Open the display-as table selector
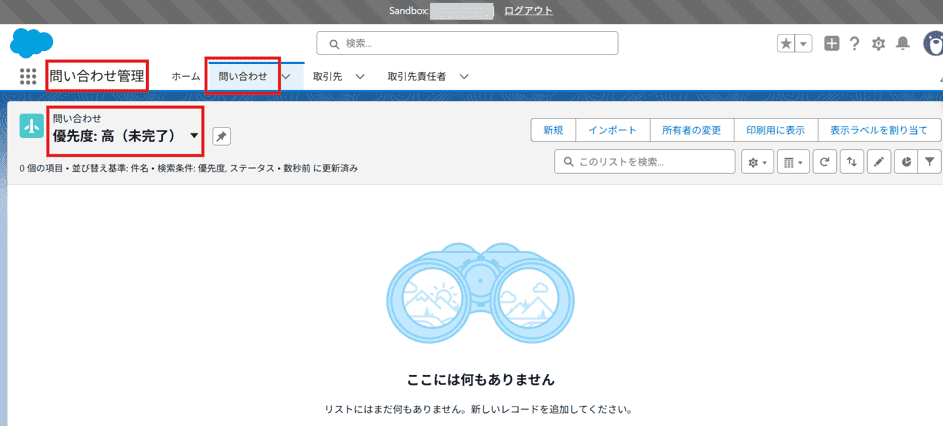 793,162
